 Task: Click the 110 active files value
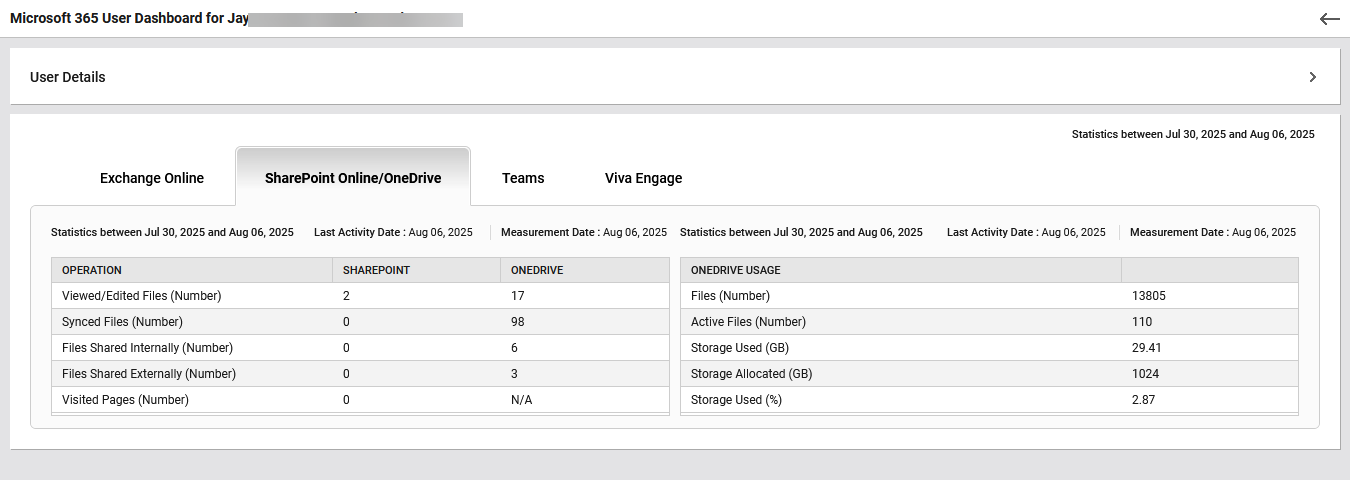click(x=1142, y=322)
